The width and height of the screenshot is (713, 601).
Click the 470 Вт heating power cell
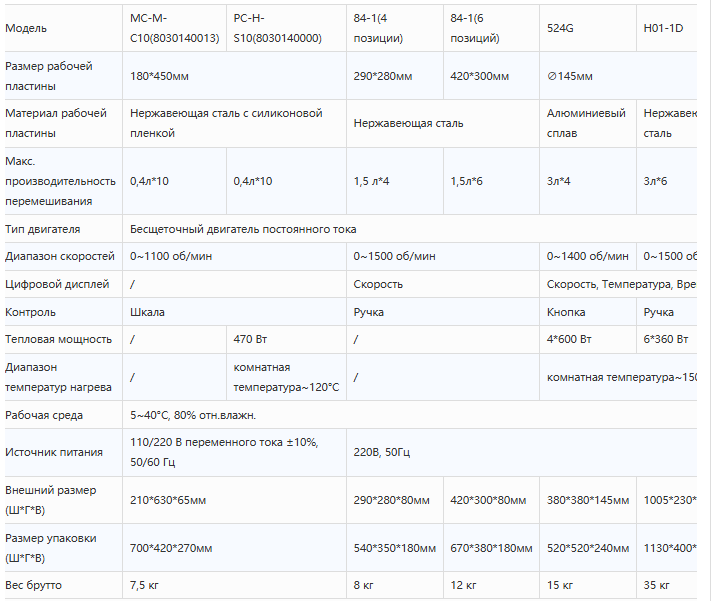(x=286, y=339)
